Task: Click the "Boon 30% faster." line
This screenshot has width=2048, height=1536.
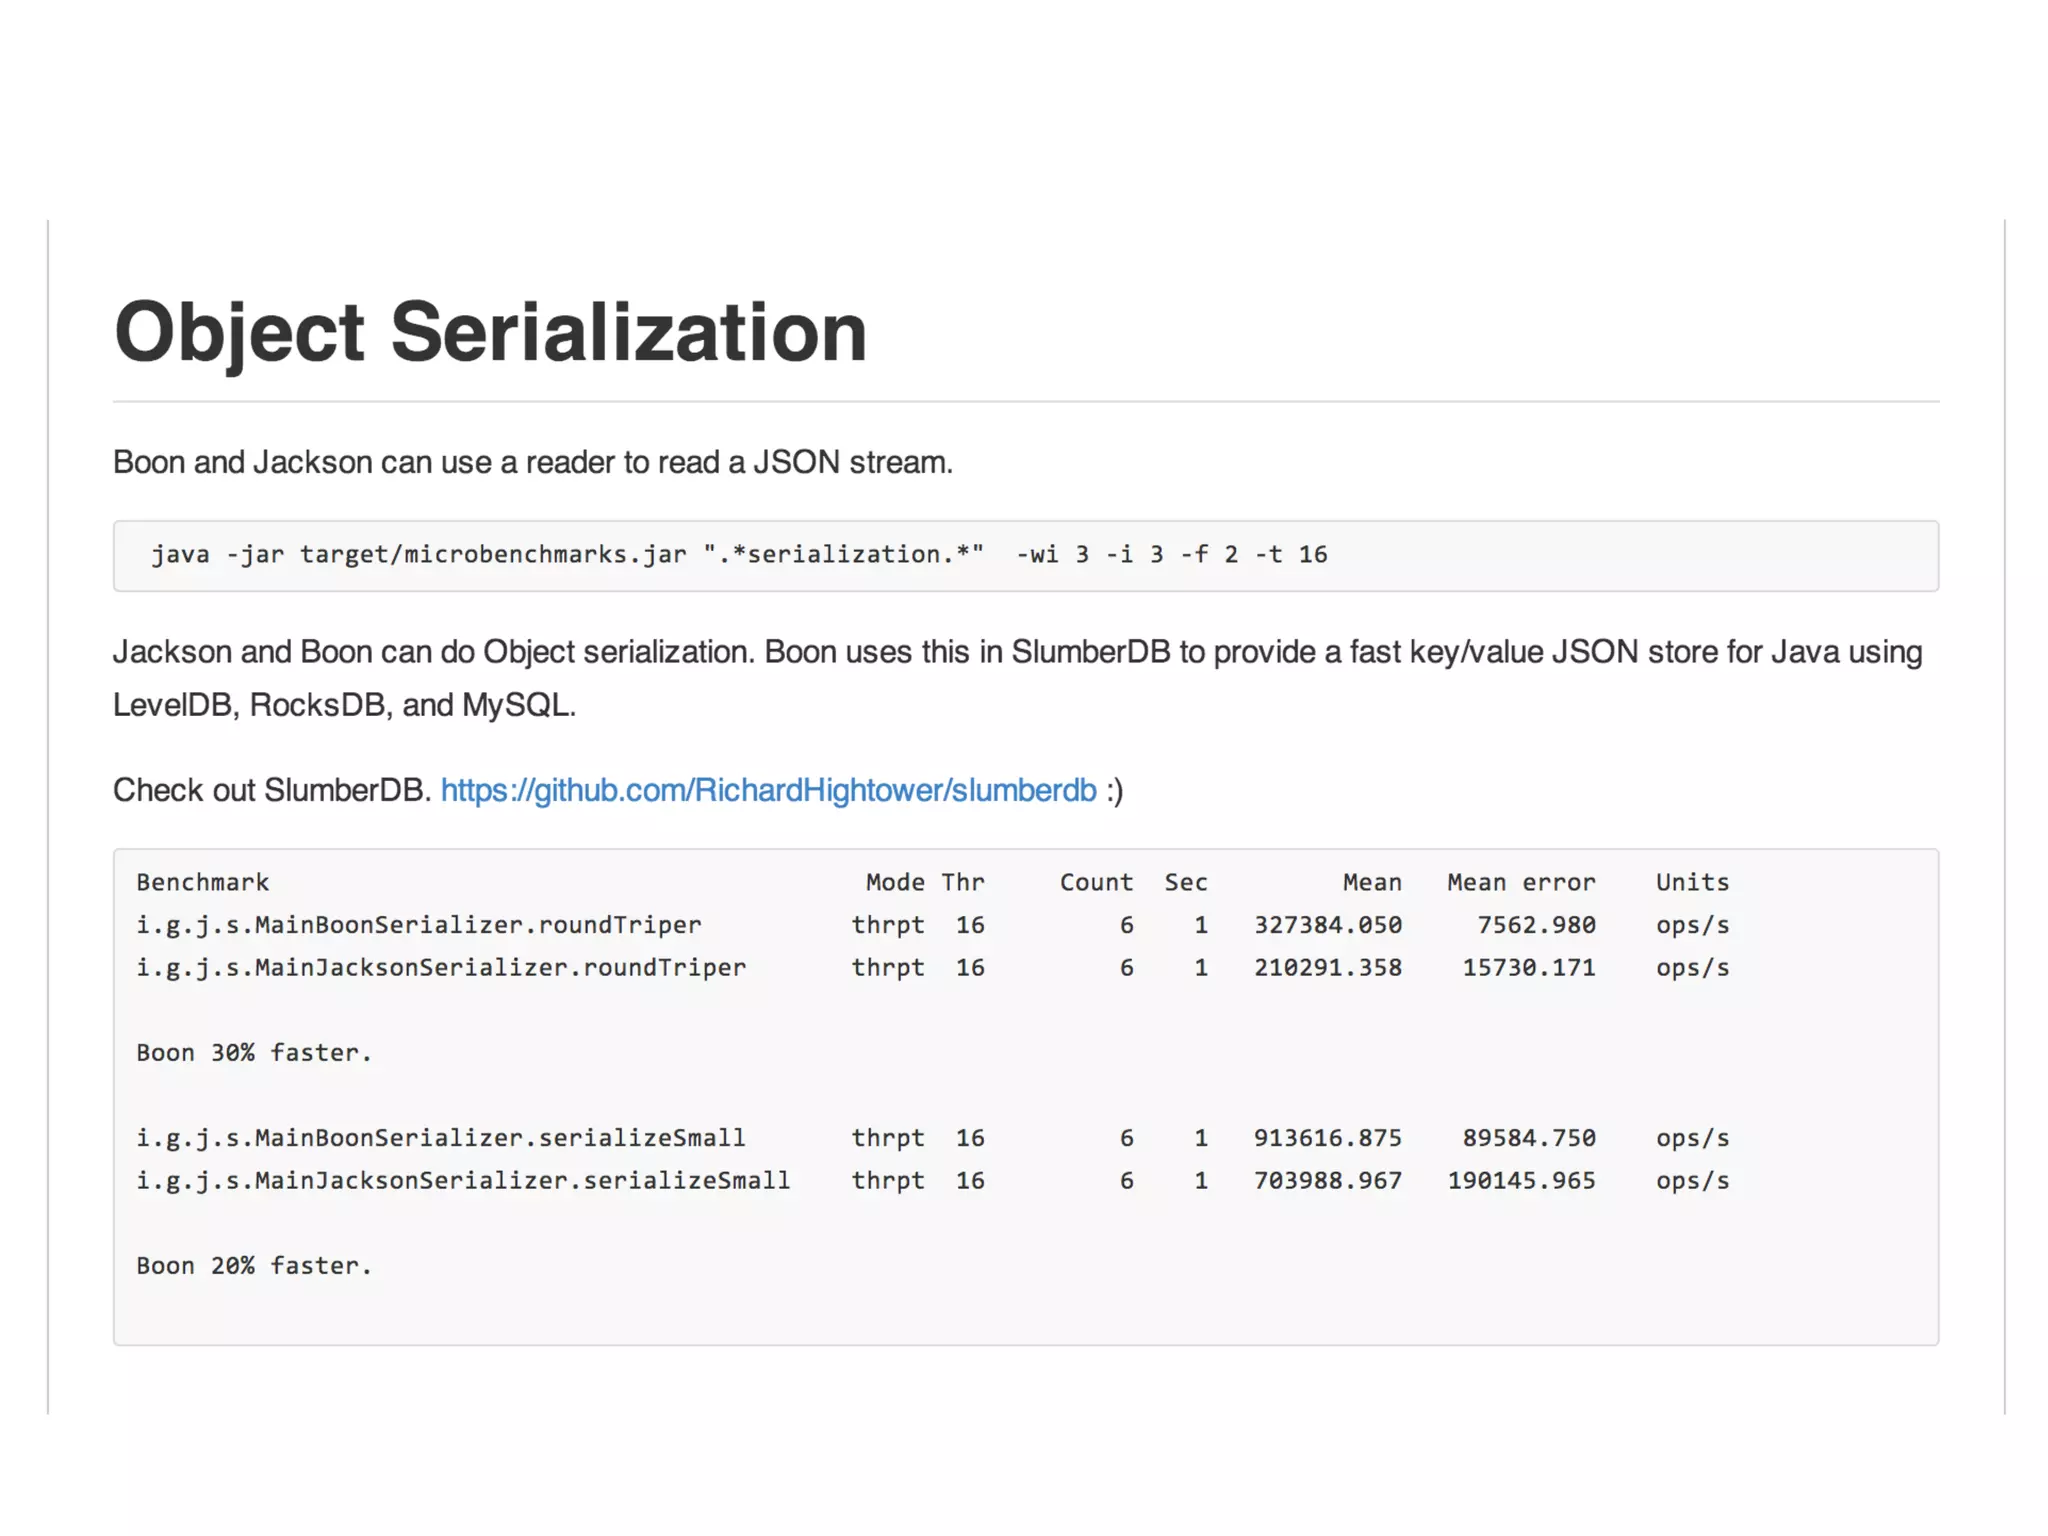Action: (x=254, y=1053)
